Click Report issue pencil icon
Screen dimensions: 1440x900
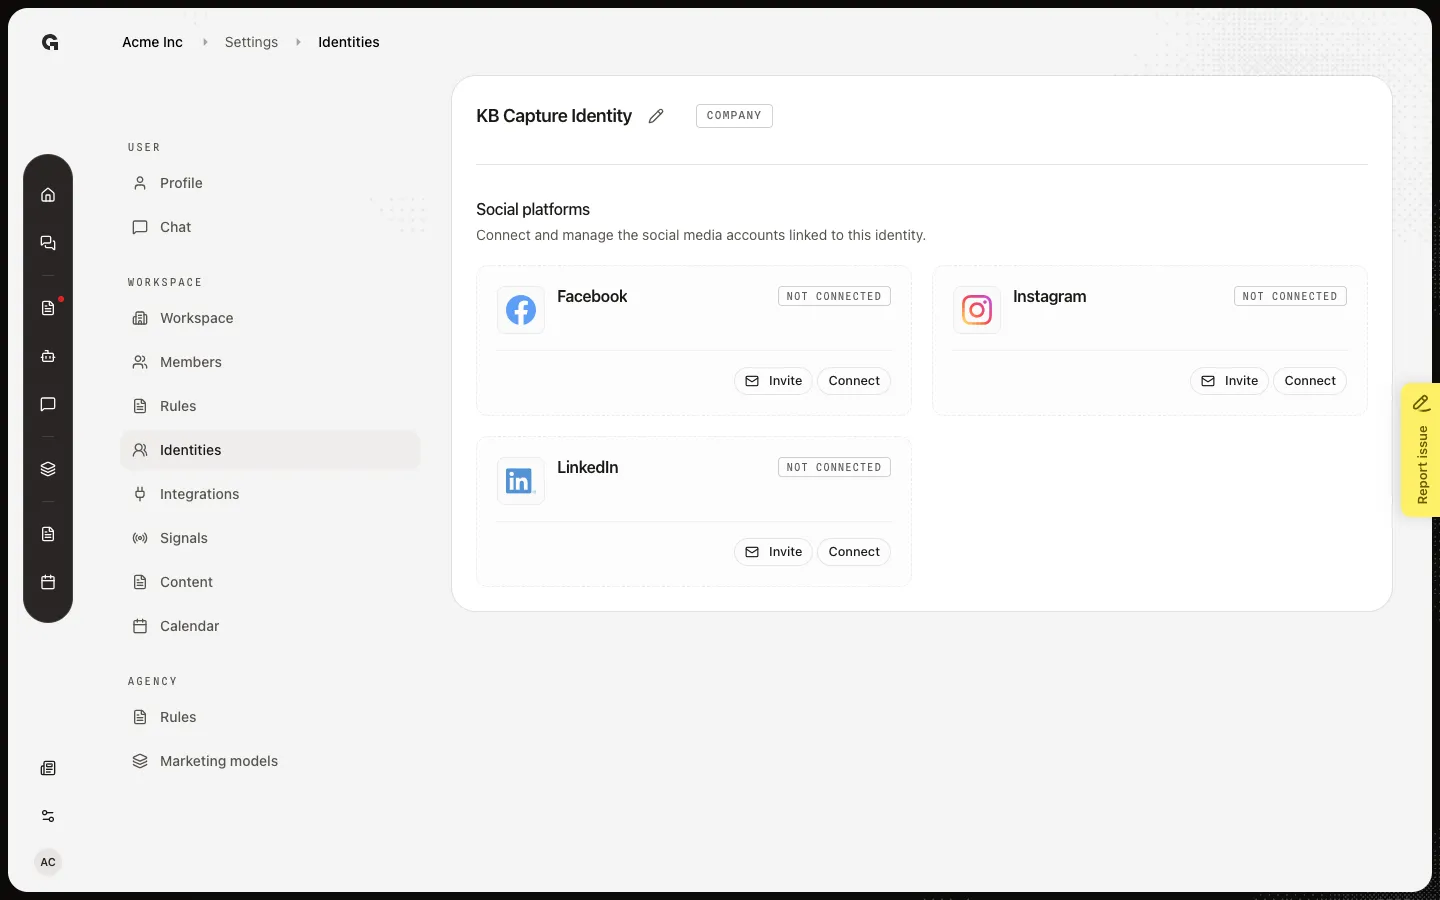[x=1421, y=403]
